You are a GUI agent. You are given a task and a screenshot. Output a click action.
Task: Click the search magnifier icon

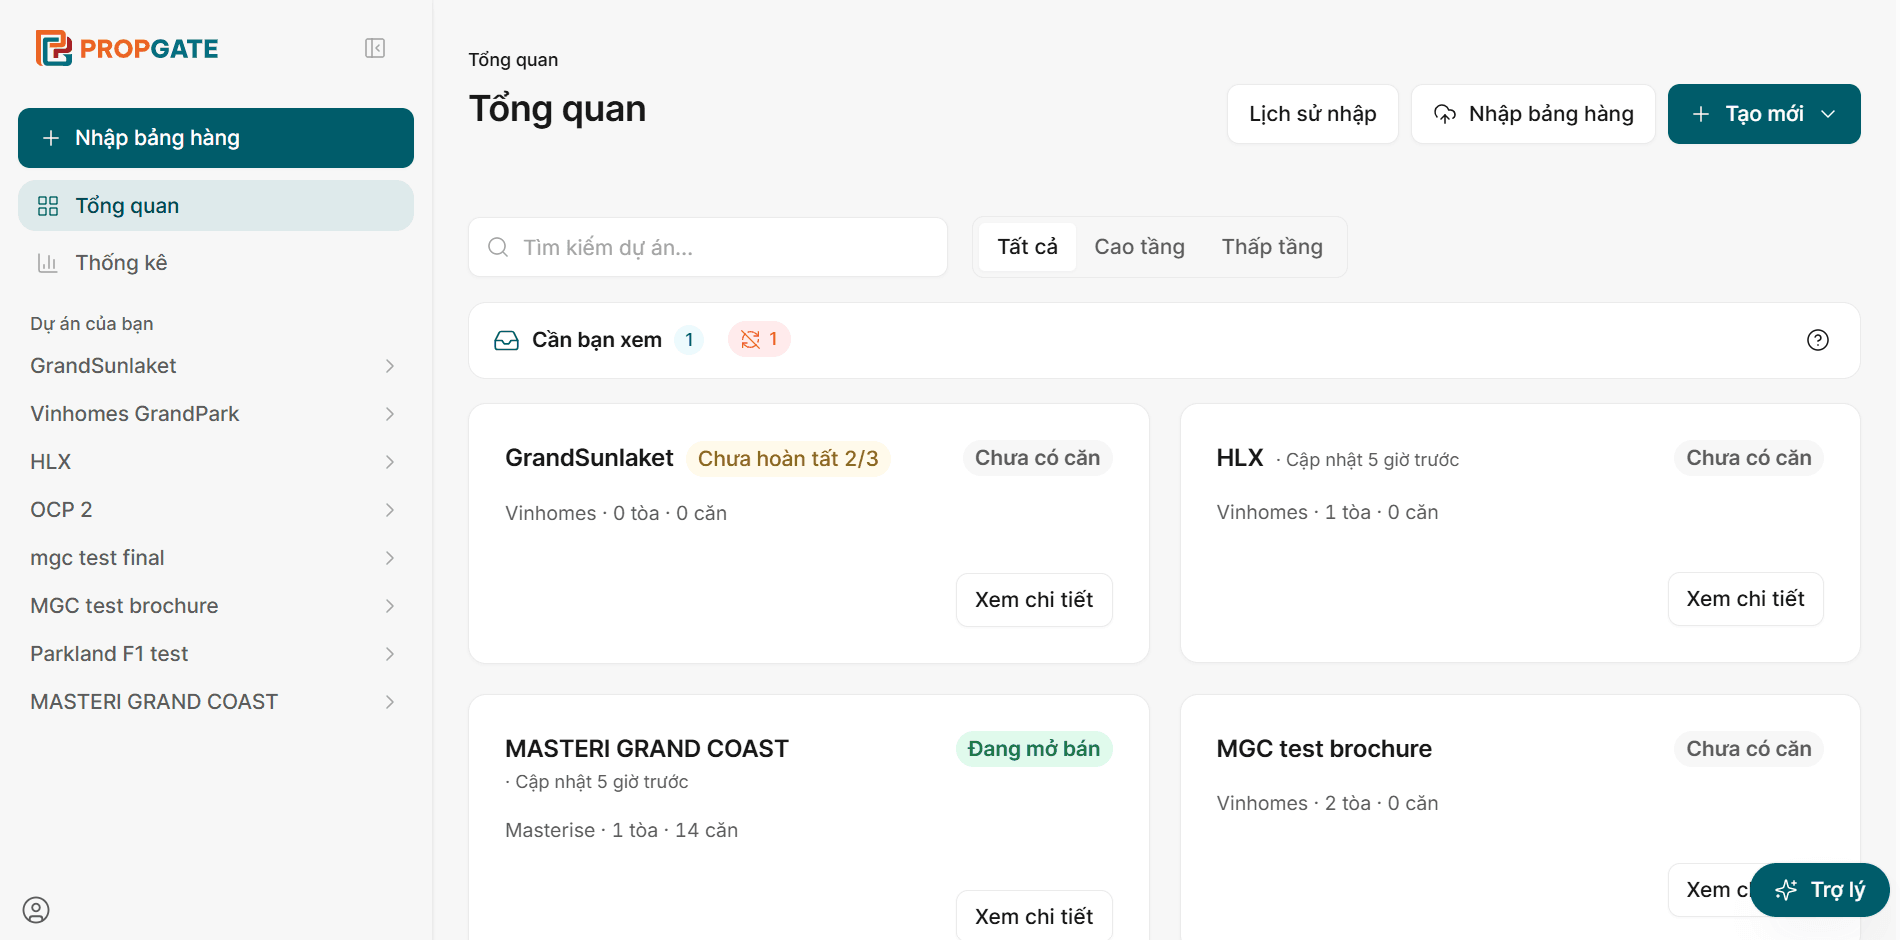click(498, 247)
